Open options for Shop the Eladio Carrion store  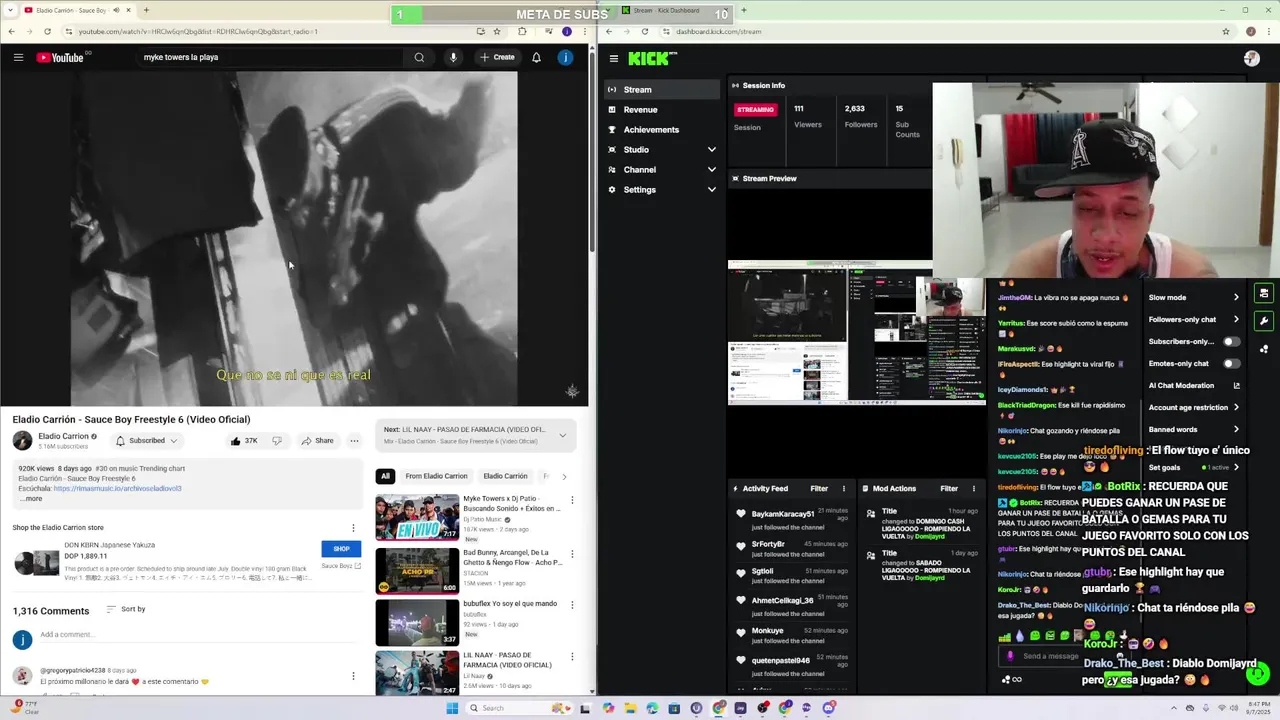click(x=353, y=528)
